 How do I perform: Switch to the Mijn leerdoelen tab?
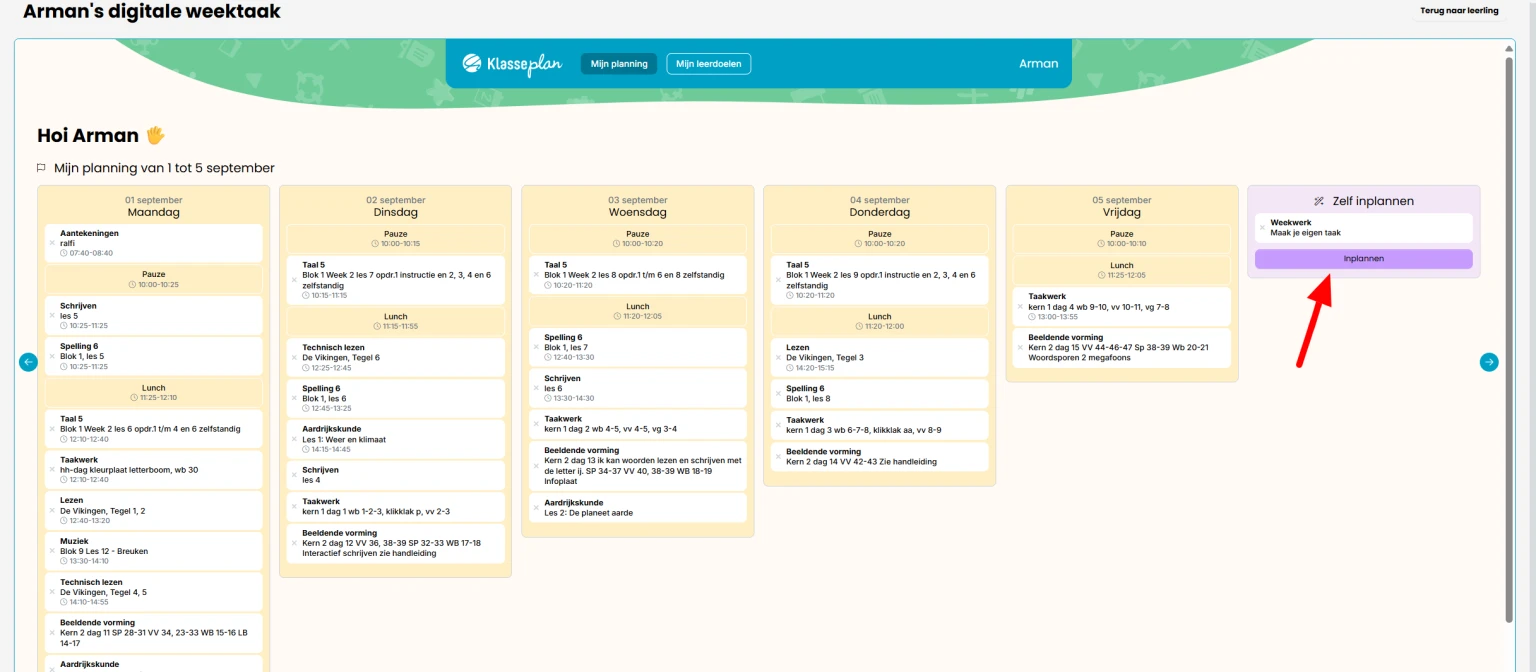pyautogui.click(x=708, y=64)
